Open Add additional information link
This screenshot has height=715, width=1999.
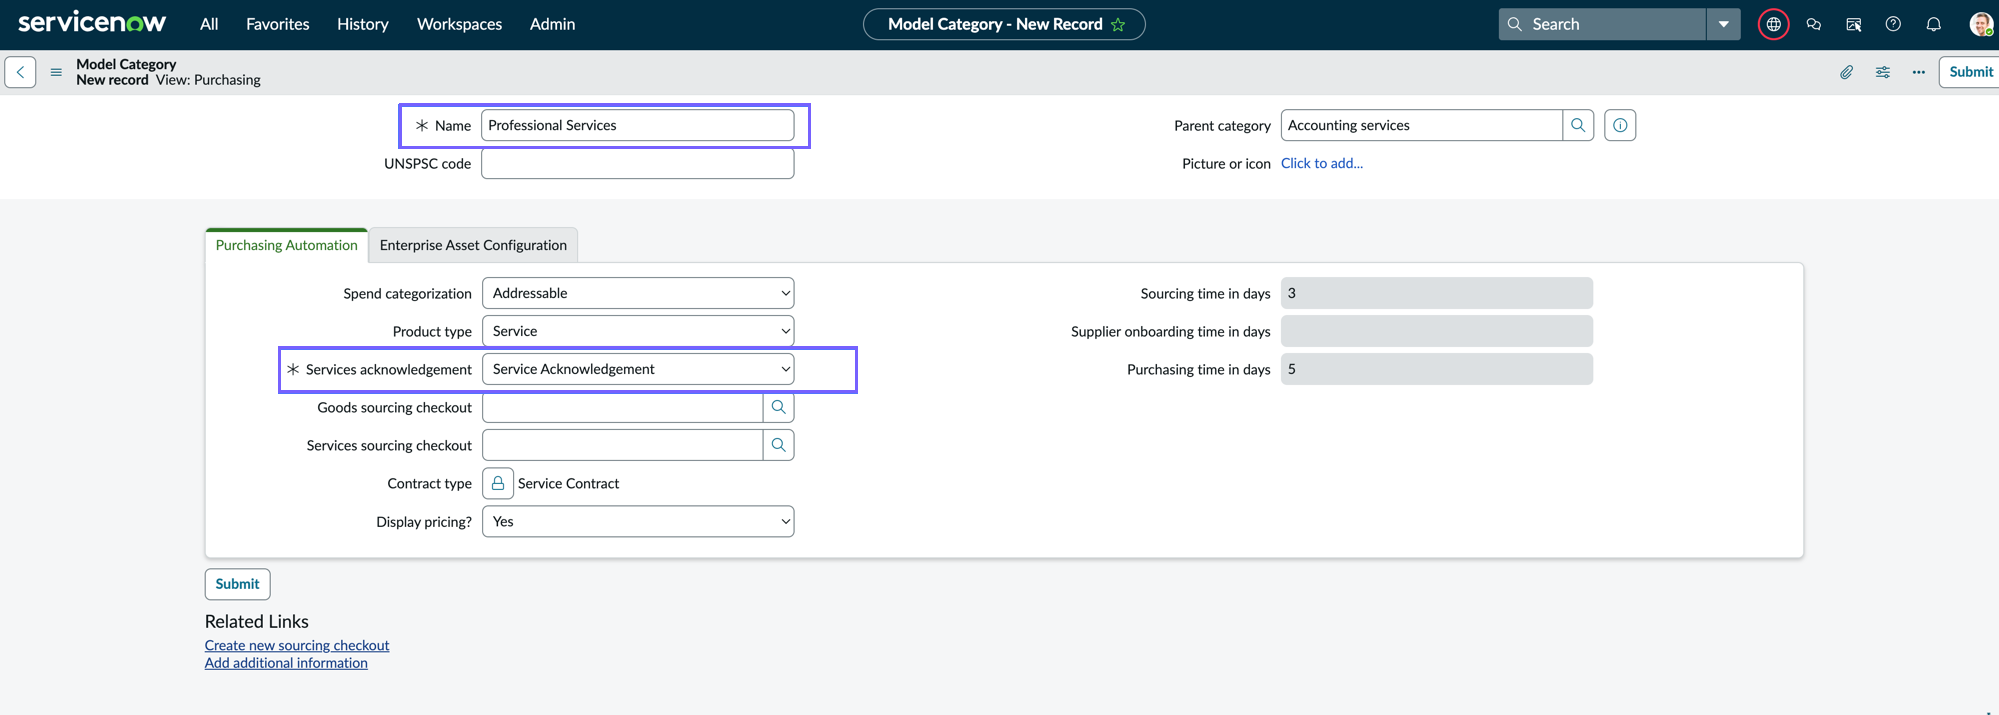pos(286,663)
